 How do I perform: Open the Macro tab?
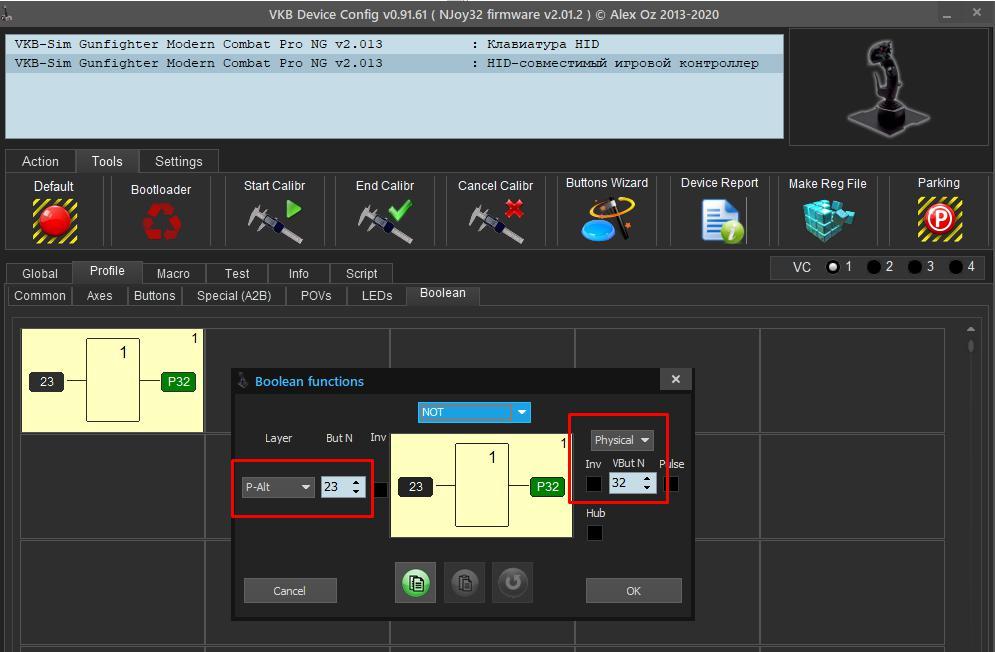(x=173, y=274)
